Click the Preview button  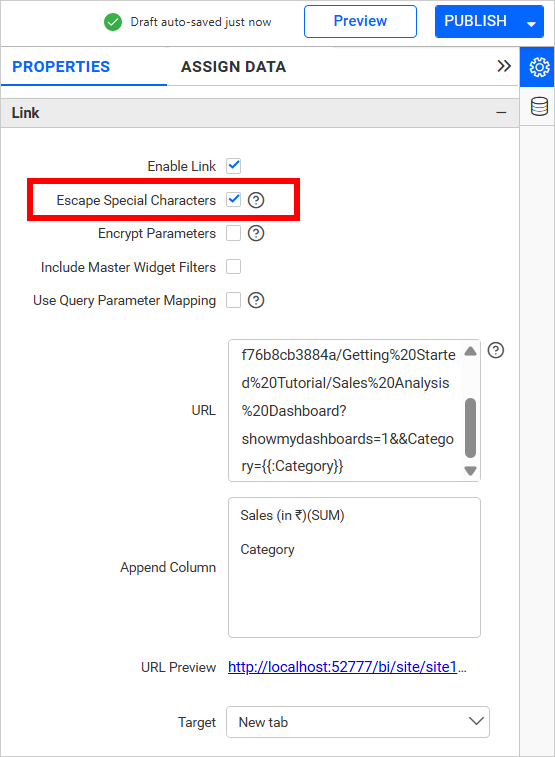tap(360, 21)
